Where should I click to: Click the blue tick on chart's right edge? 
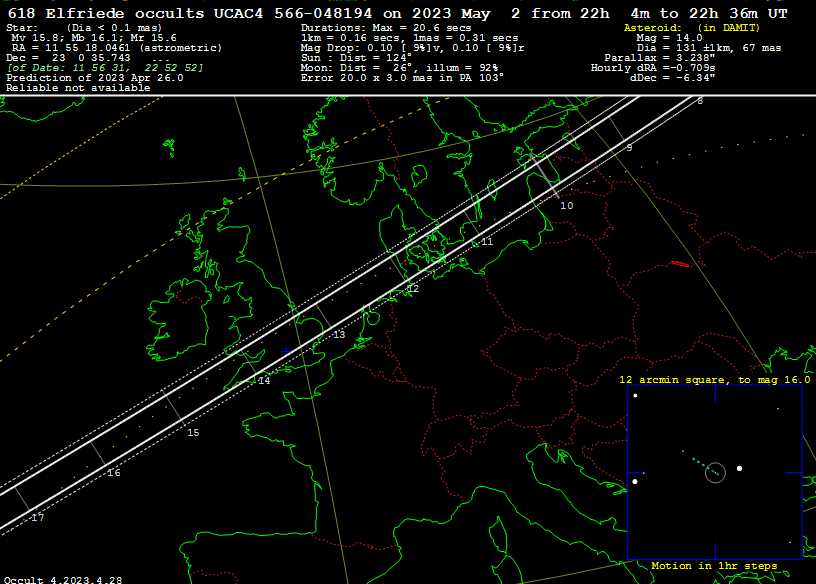click(x=794, y=472)
